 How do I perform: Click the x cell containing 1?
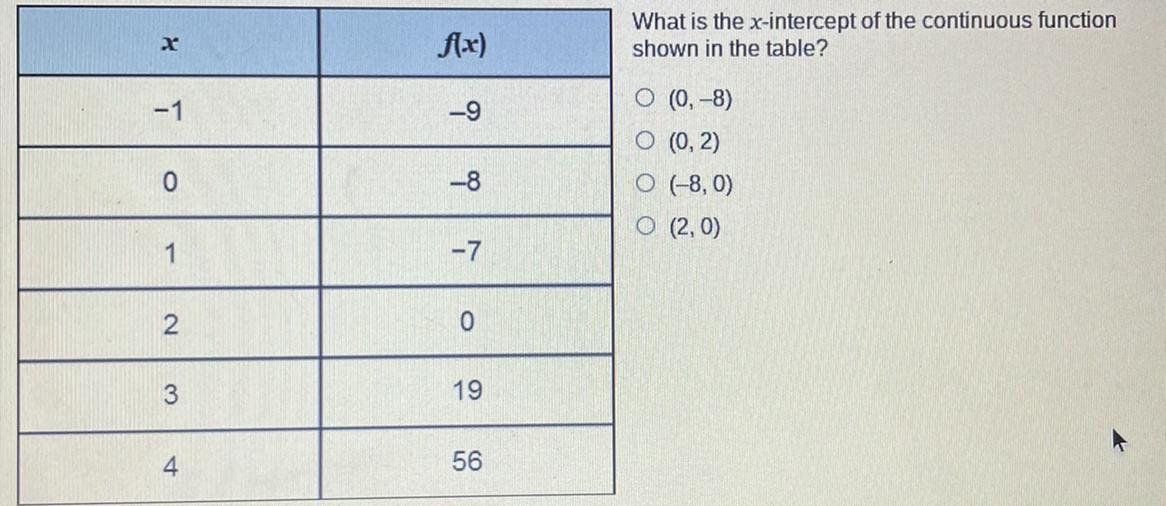169,253
